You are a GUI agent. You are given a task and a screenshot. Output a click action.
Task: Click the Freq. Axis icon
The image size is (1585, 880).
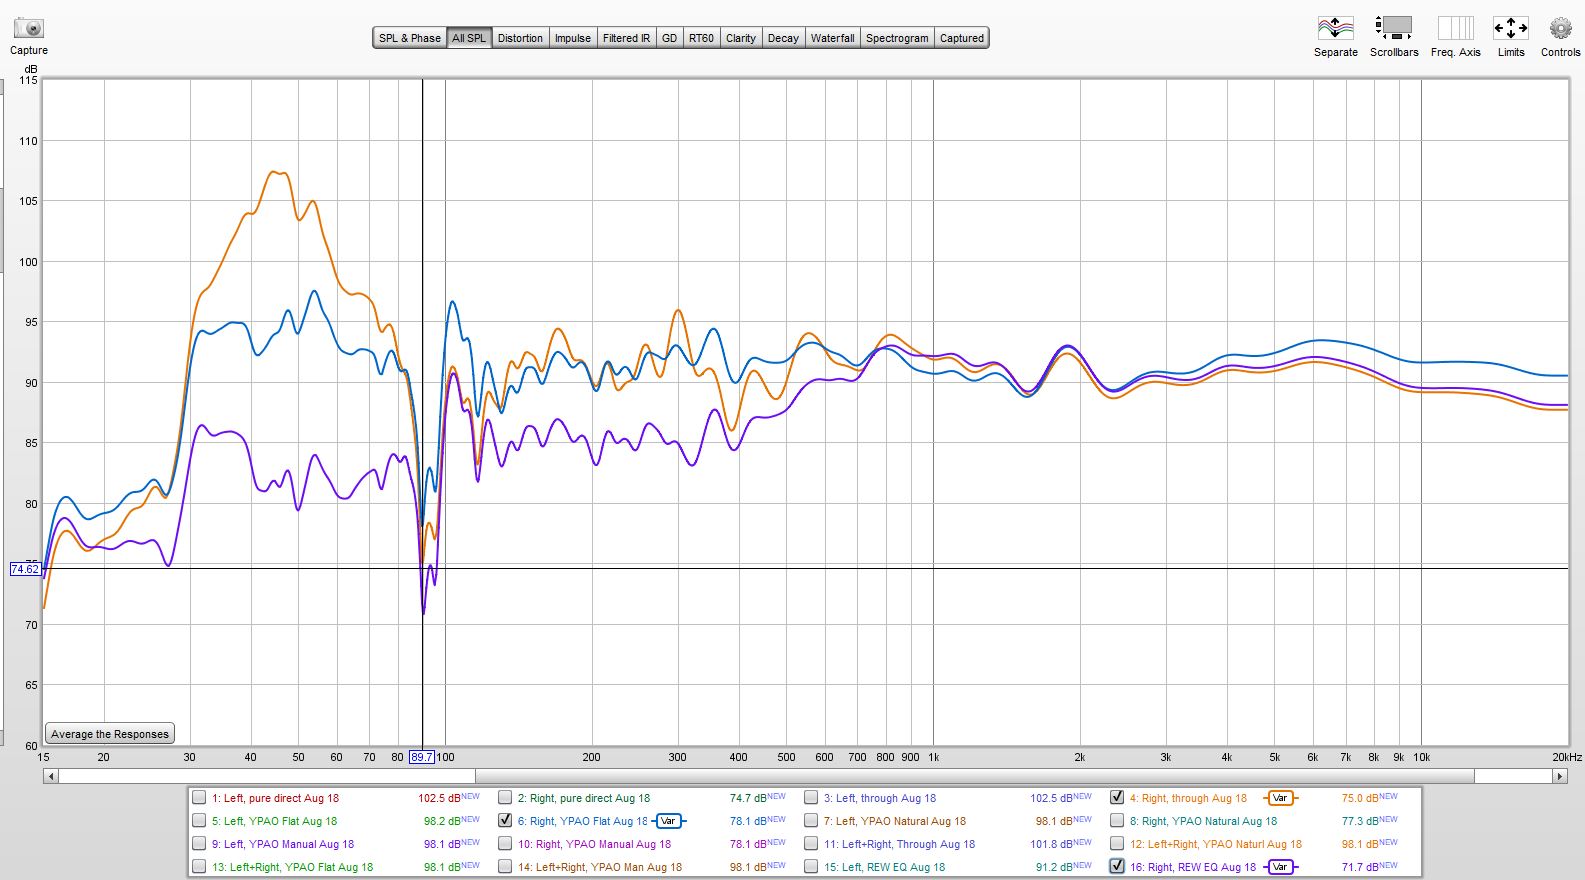tap(1455, 29)
